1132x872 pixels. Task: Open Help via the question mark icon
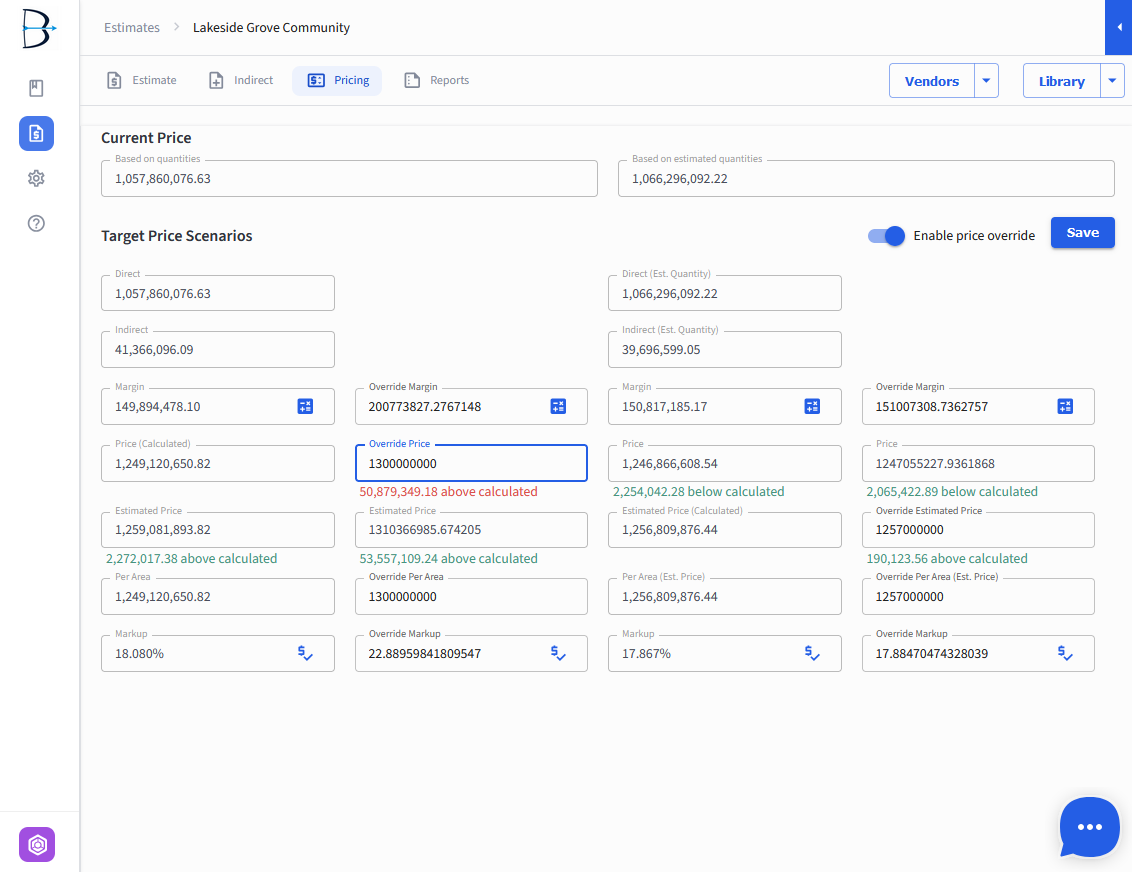pyautogui.click(x=36, y=223)
